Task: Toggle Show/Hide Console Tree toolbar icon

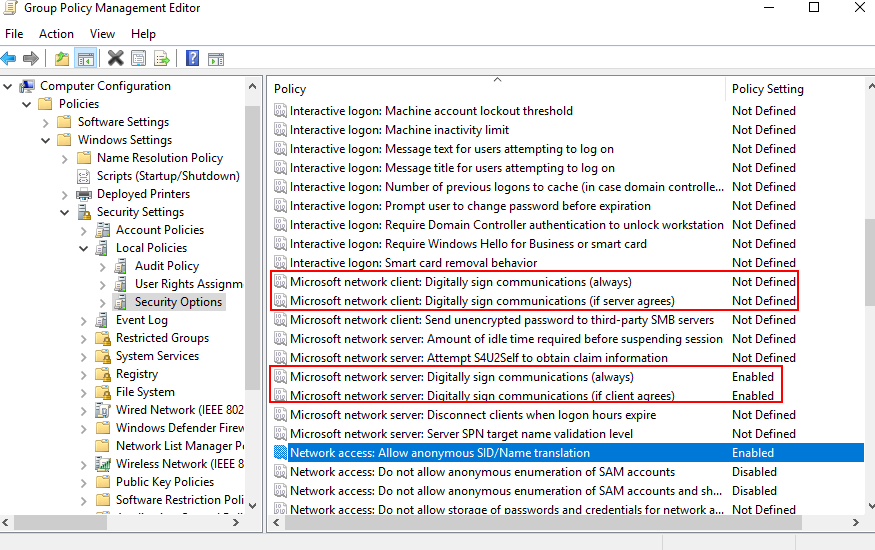Action: pyautogui.click(x=86, y=58)
